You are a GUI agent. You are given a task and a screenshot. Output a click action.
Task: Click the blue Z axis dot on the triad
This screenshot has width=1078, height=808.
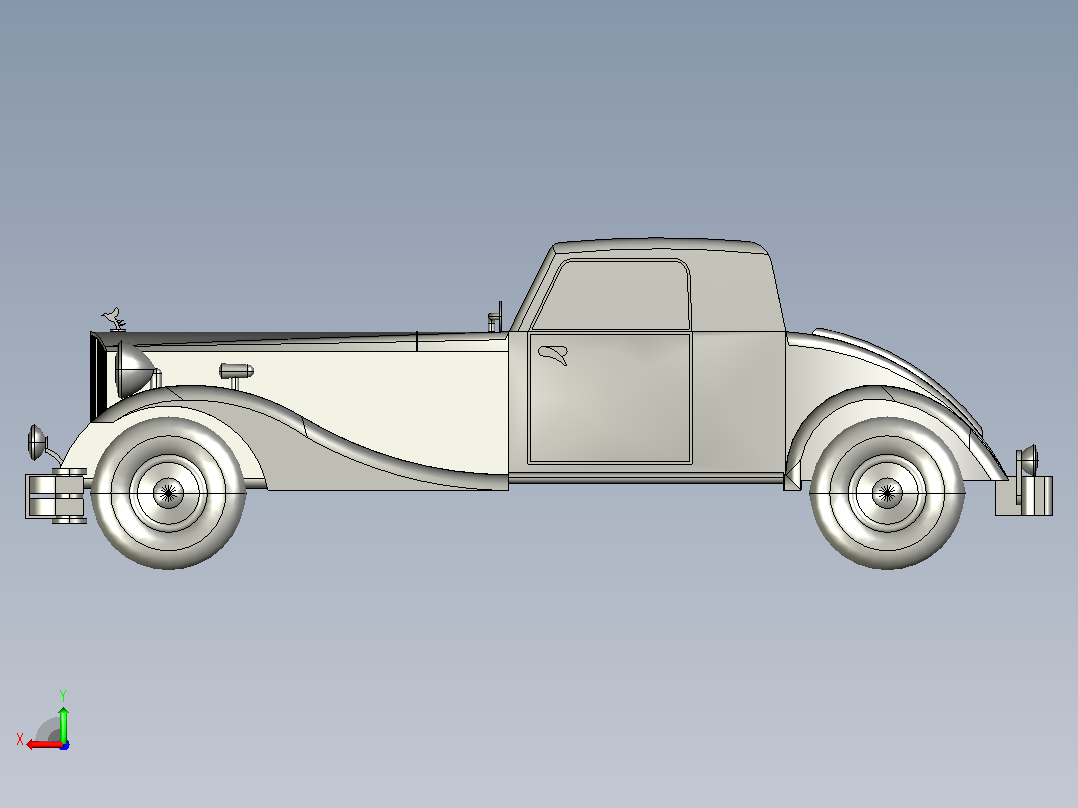[64, 745]
